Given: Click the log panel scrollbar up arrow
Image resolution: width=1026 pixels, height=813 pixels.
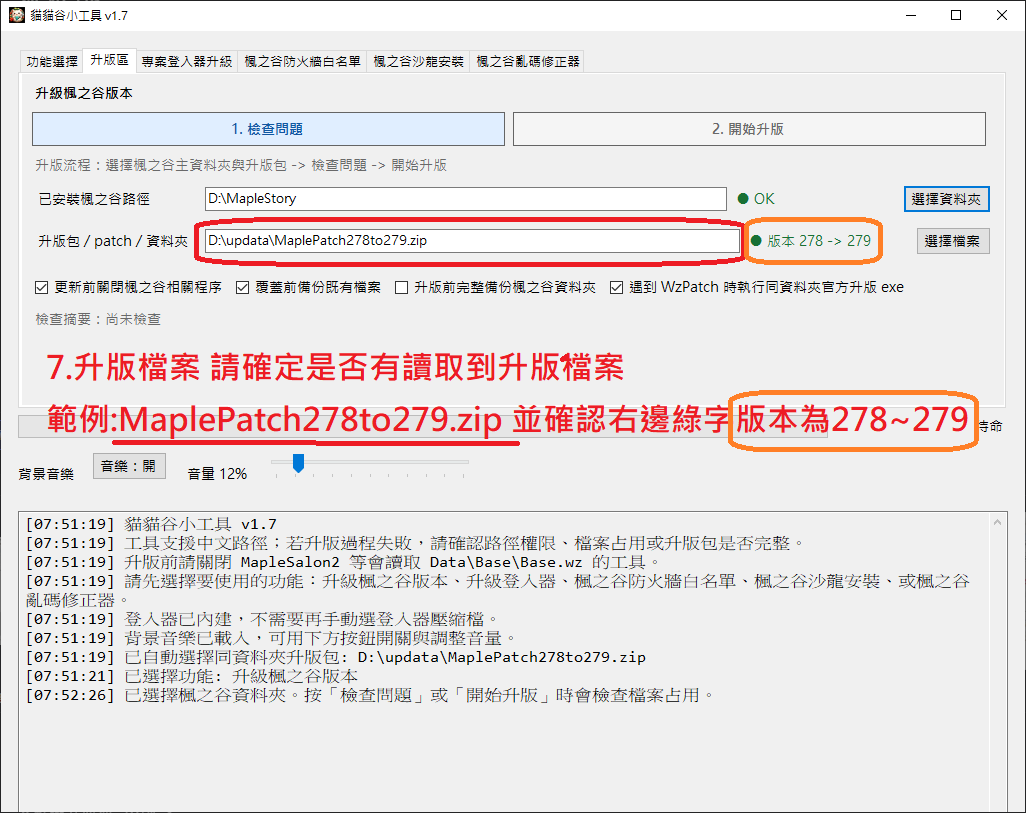Looking at the screenshot, I should 997,522.
